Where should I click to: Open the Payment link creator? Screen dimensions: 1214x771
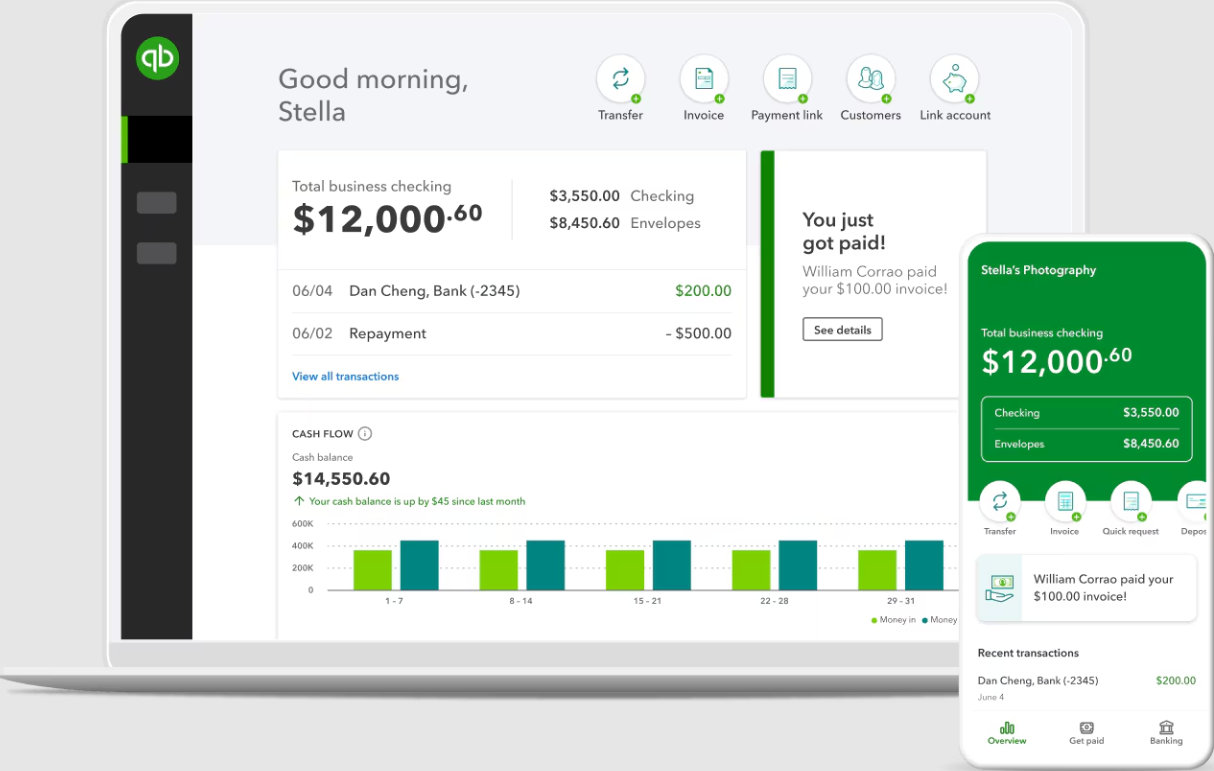tap(787, 78)
